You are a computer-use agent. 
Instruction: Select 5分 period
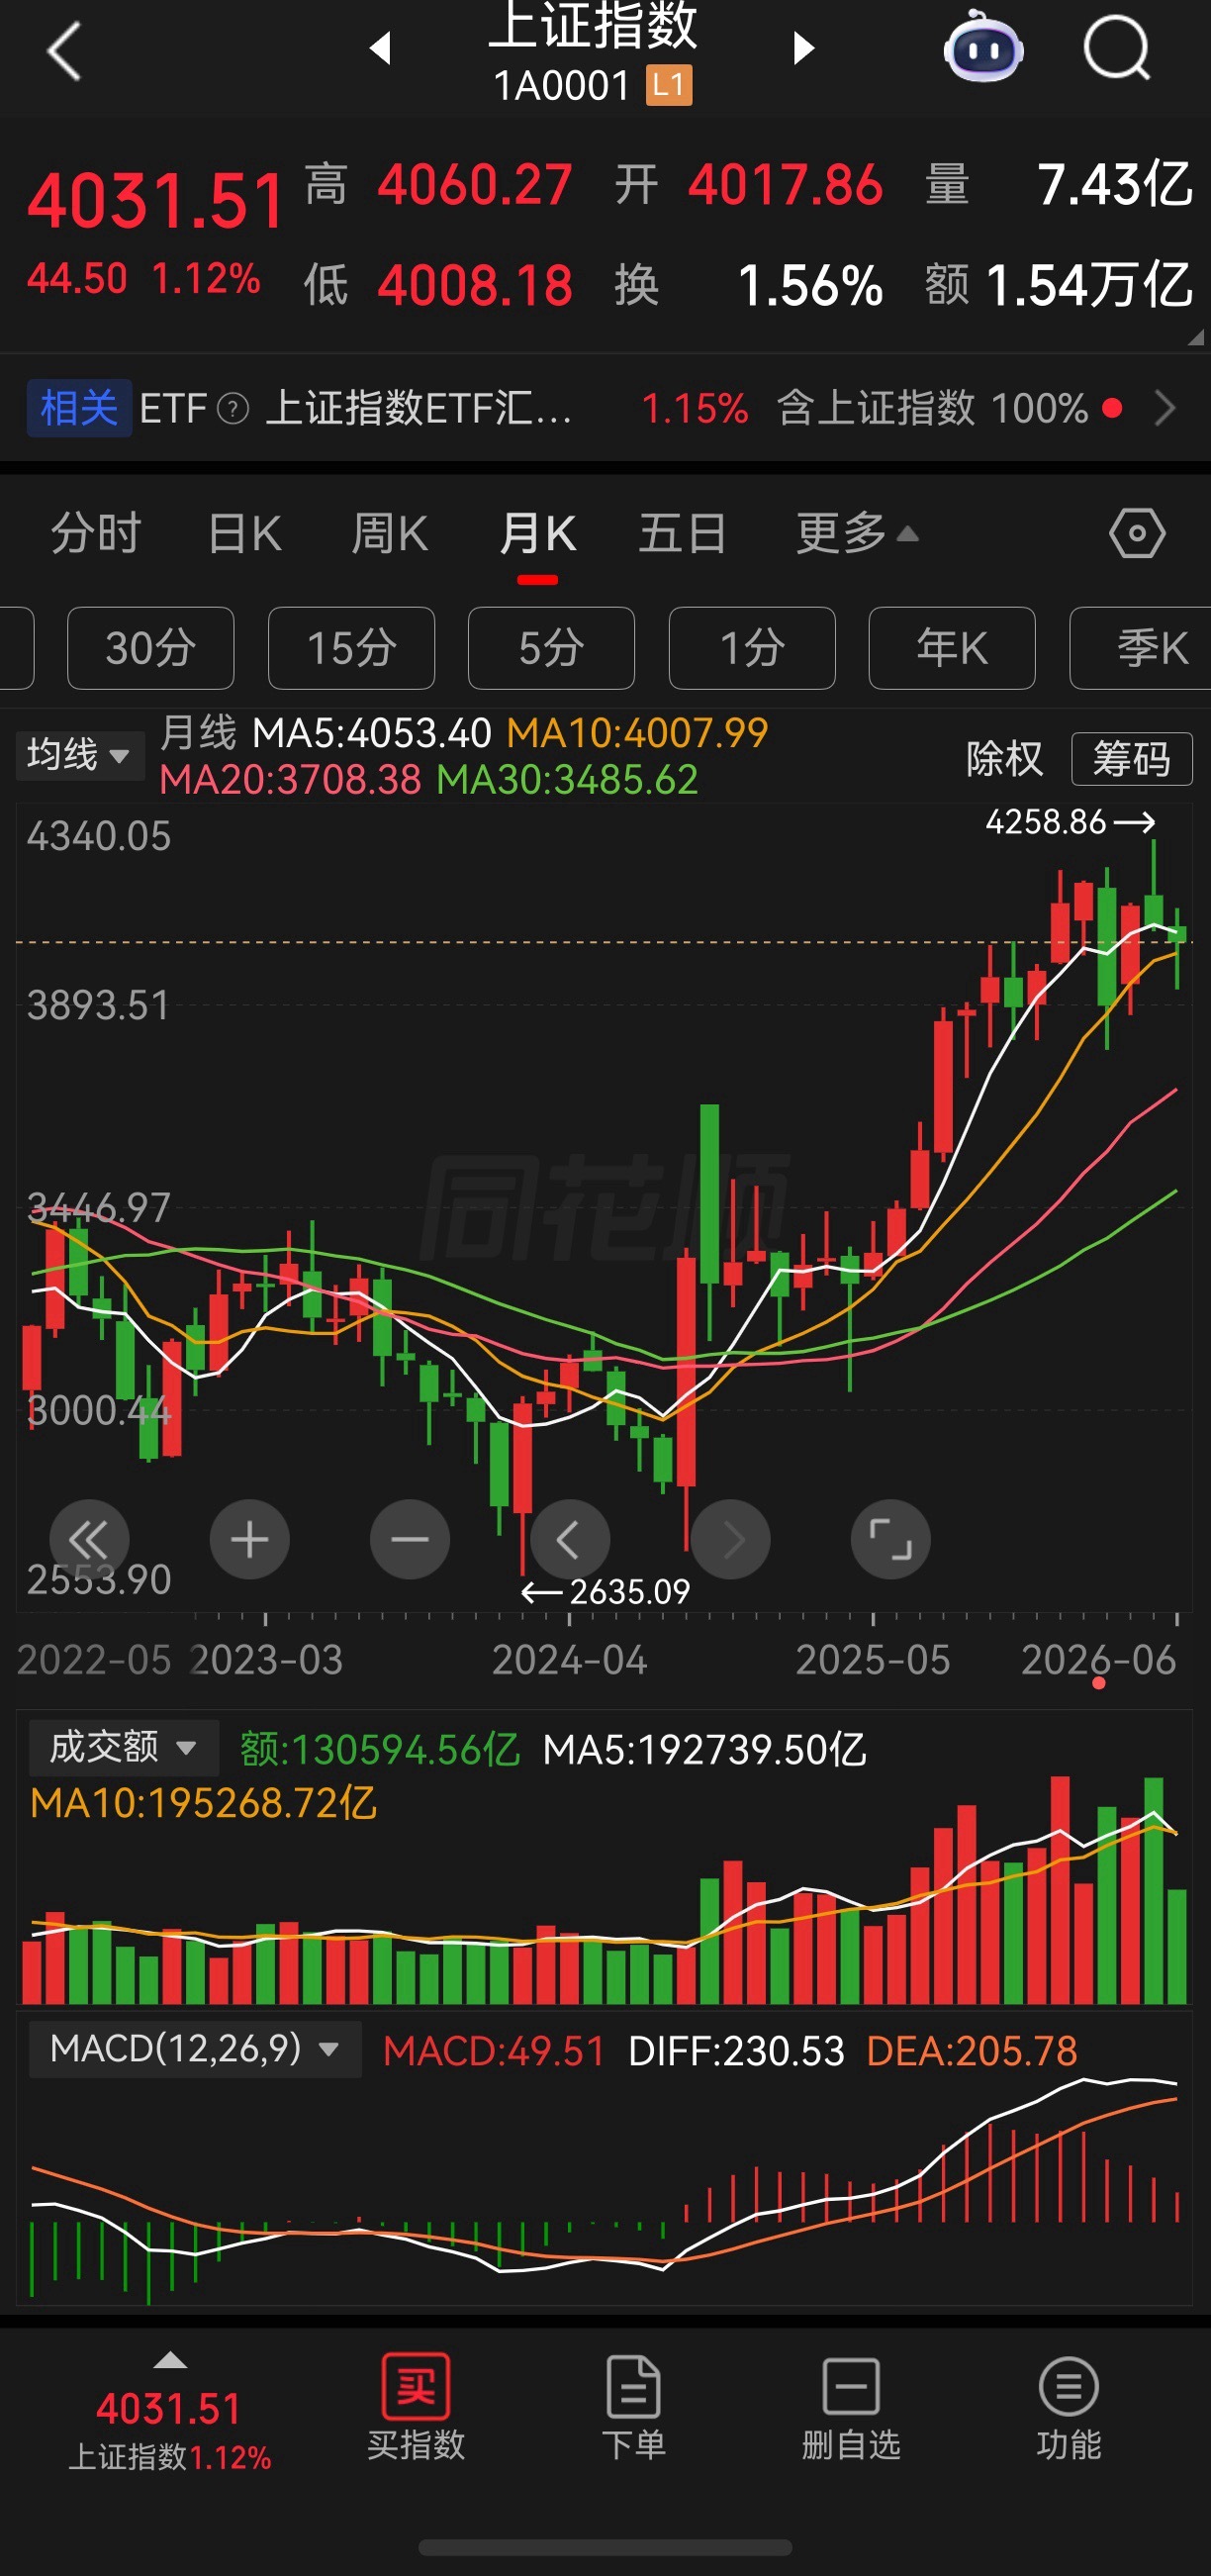pyautogui.click(x=552, y=648)
